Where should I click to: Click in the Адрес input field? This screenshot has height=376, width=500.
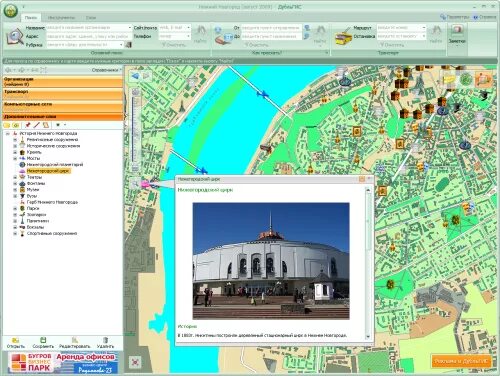click(x=88, y=36)
